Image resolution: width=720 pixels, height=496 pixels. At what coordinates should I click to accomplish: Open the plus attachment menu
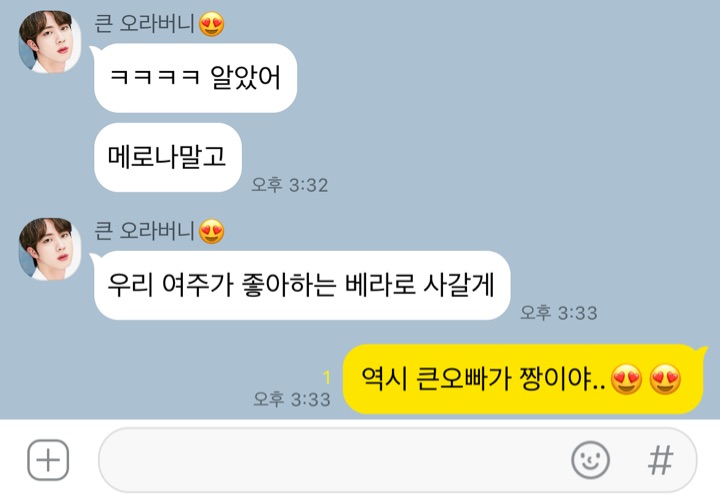click(x=48, y=460)
